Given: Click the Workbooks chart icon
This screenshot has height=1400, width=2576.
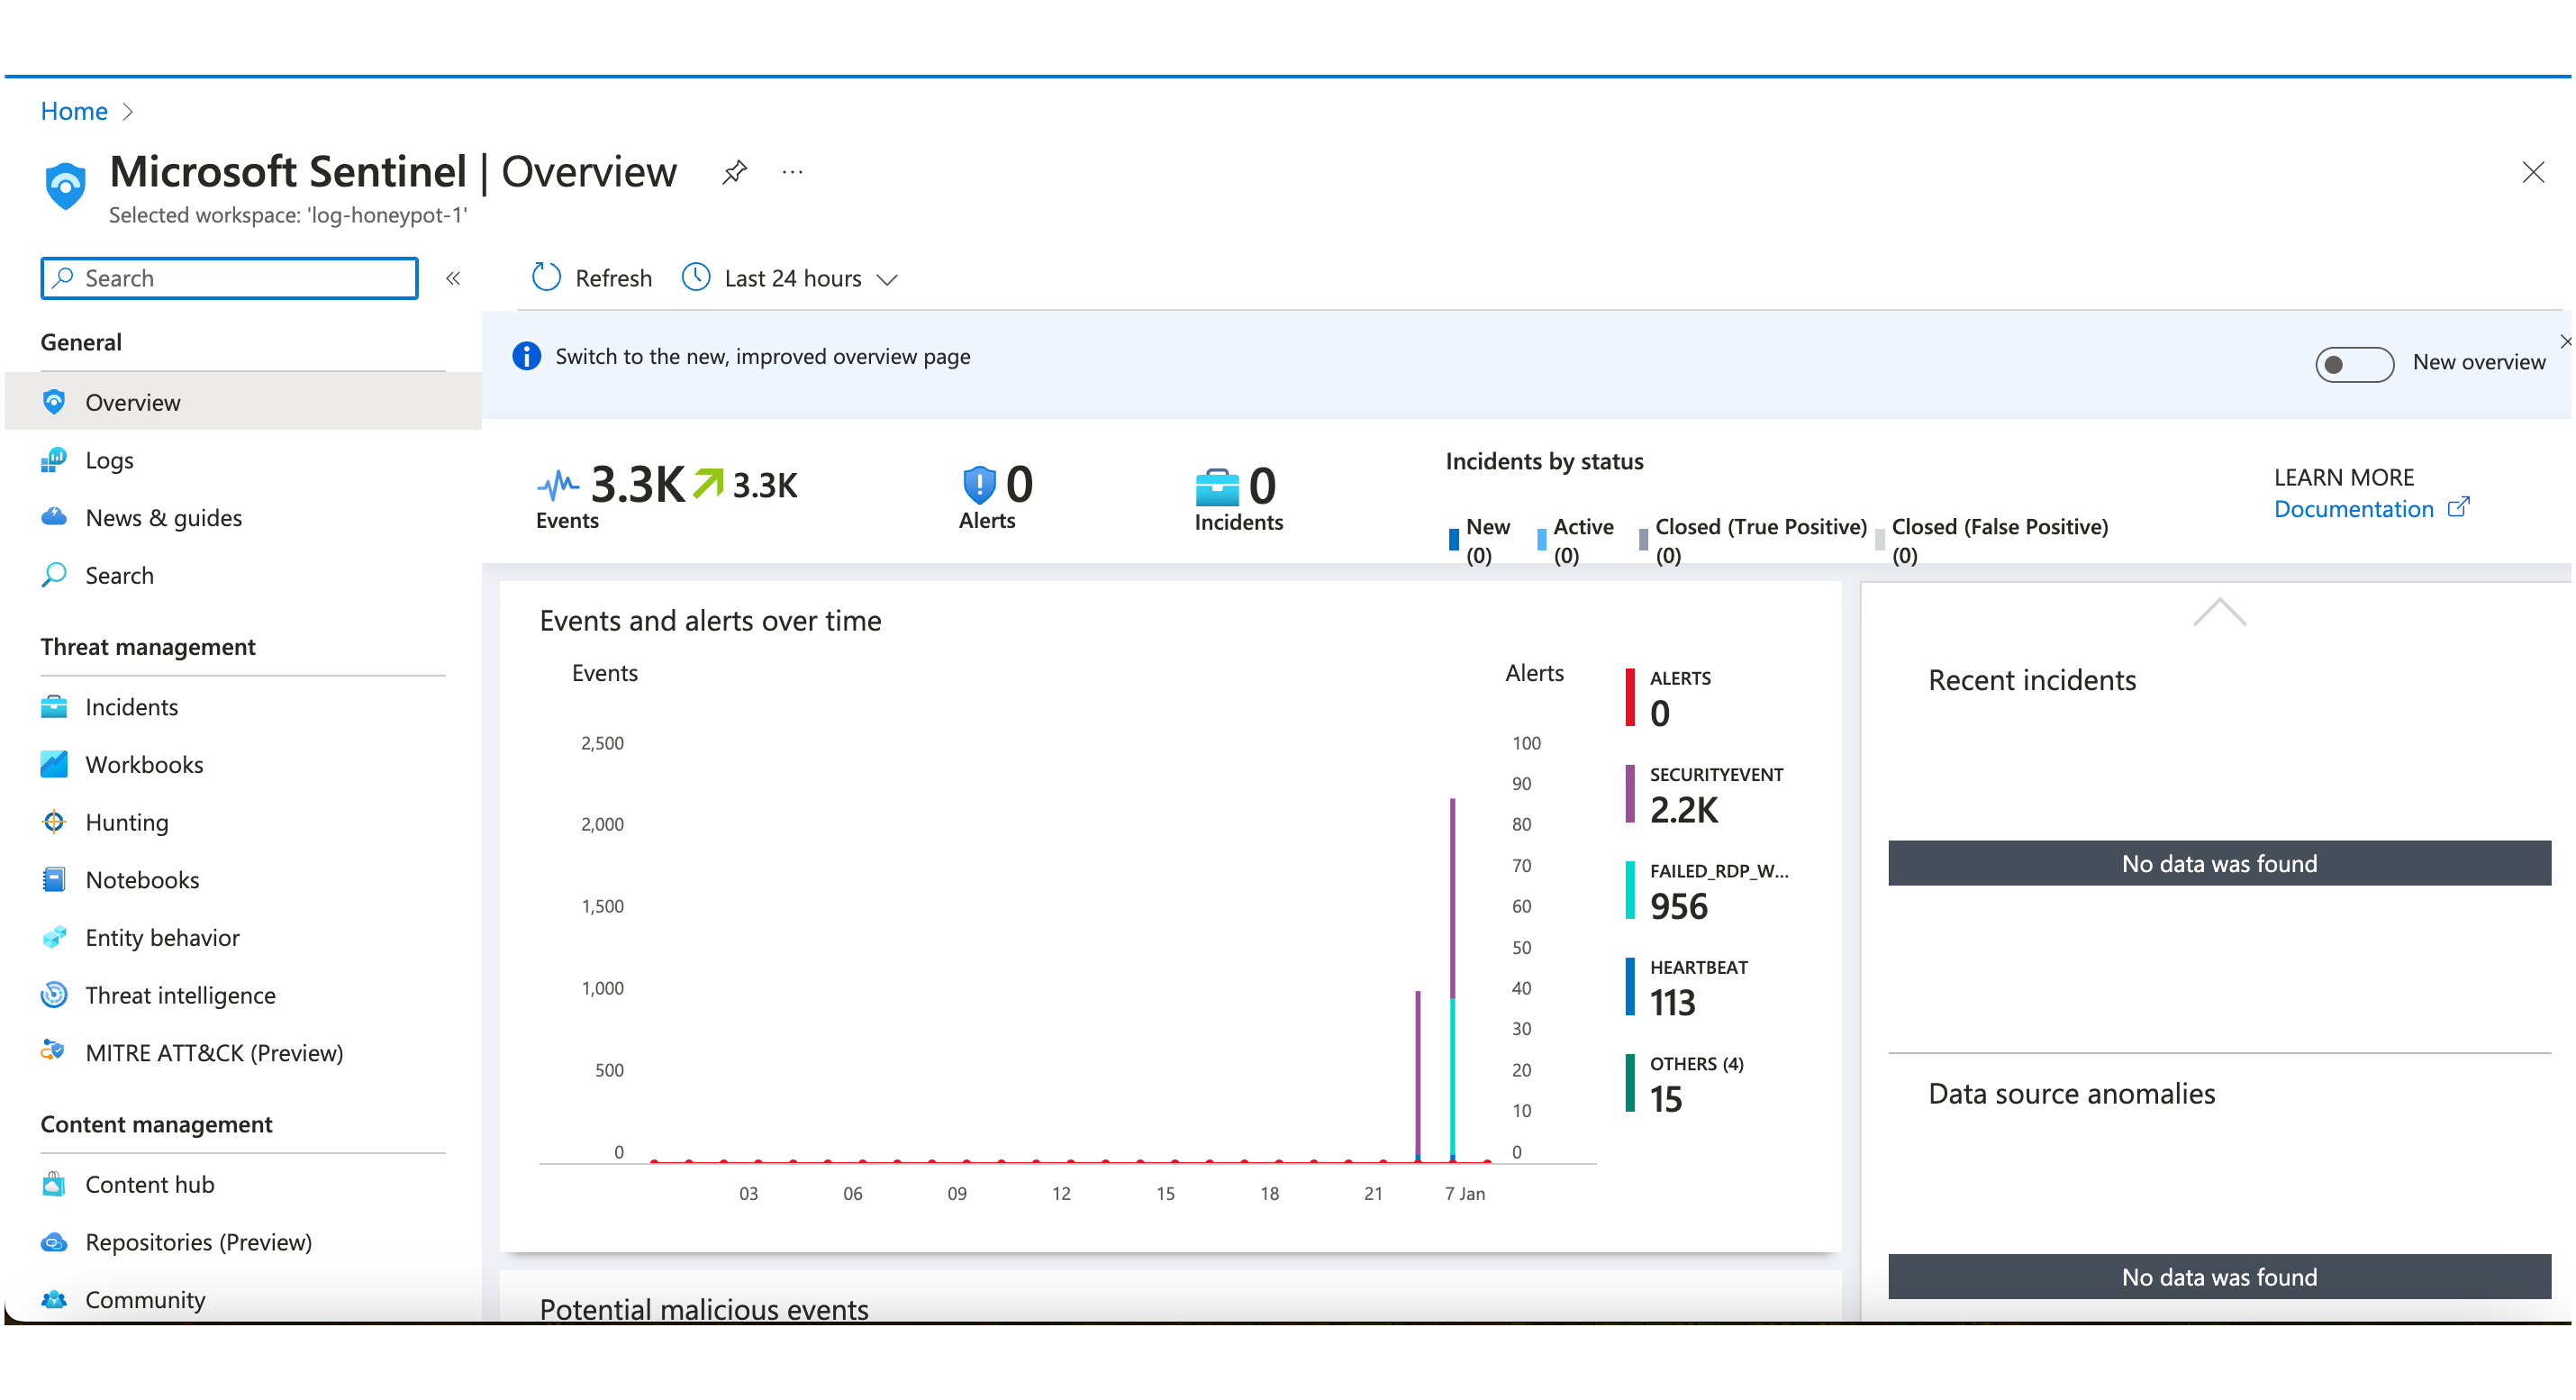Looking at the screenshot, I should [x=54, y=764].
